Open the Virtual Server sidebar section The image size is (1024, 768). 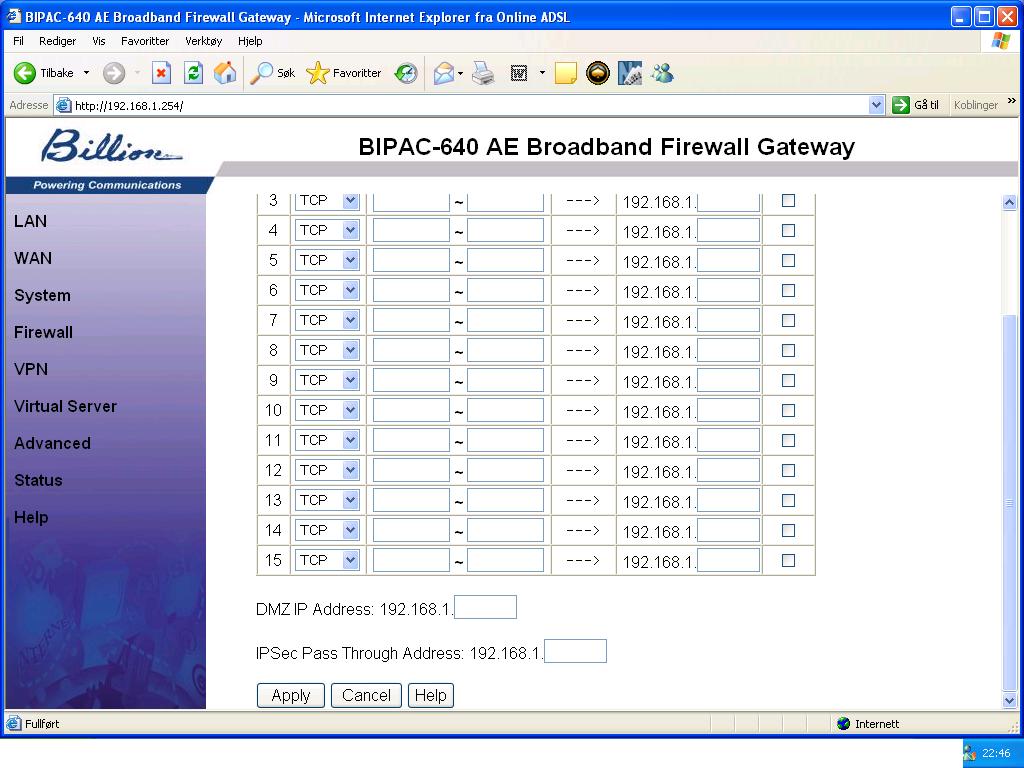coord(65,406)
